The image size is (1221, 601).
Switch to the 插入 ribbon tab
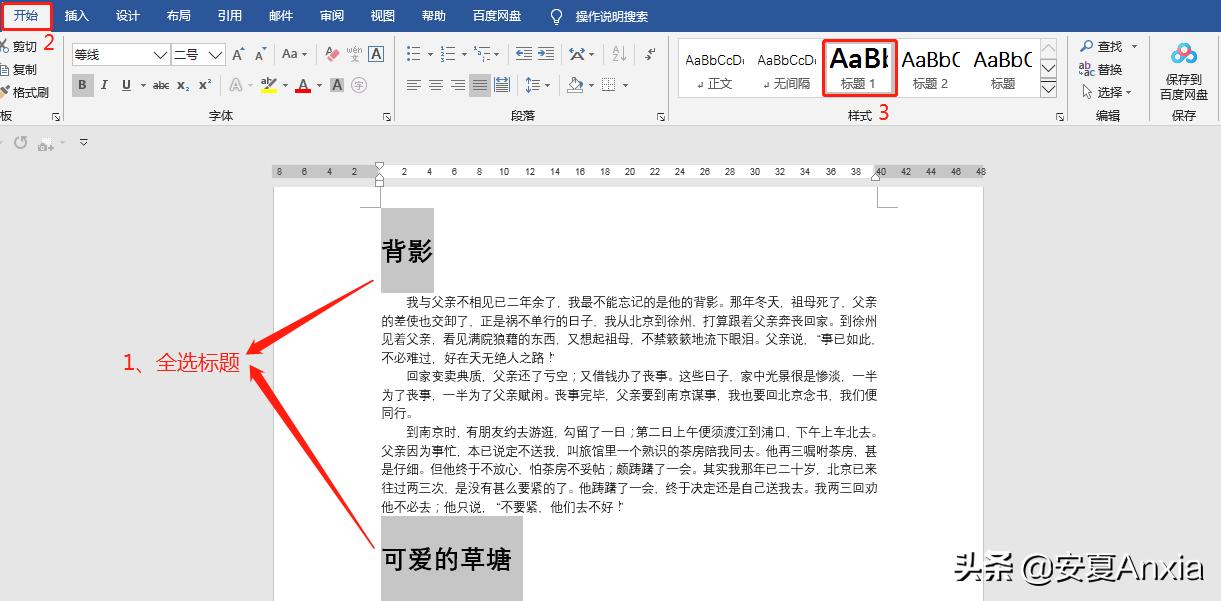[77, 15]
